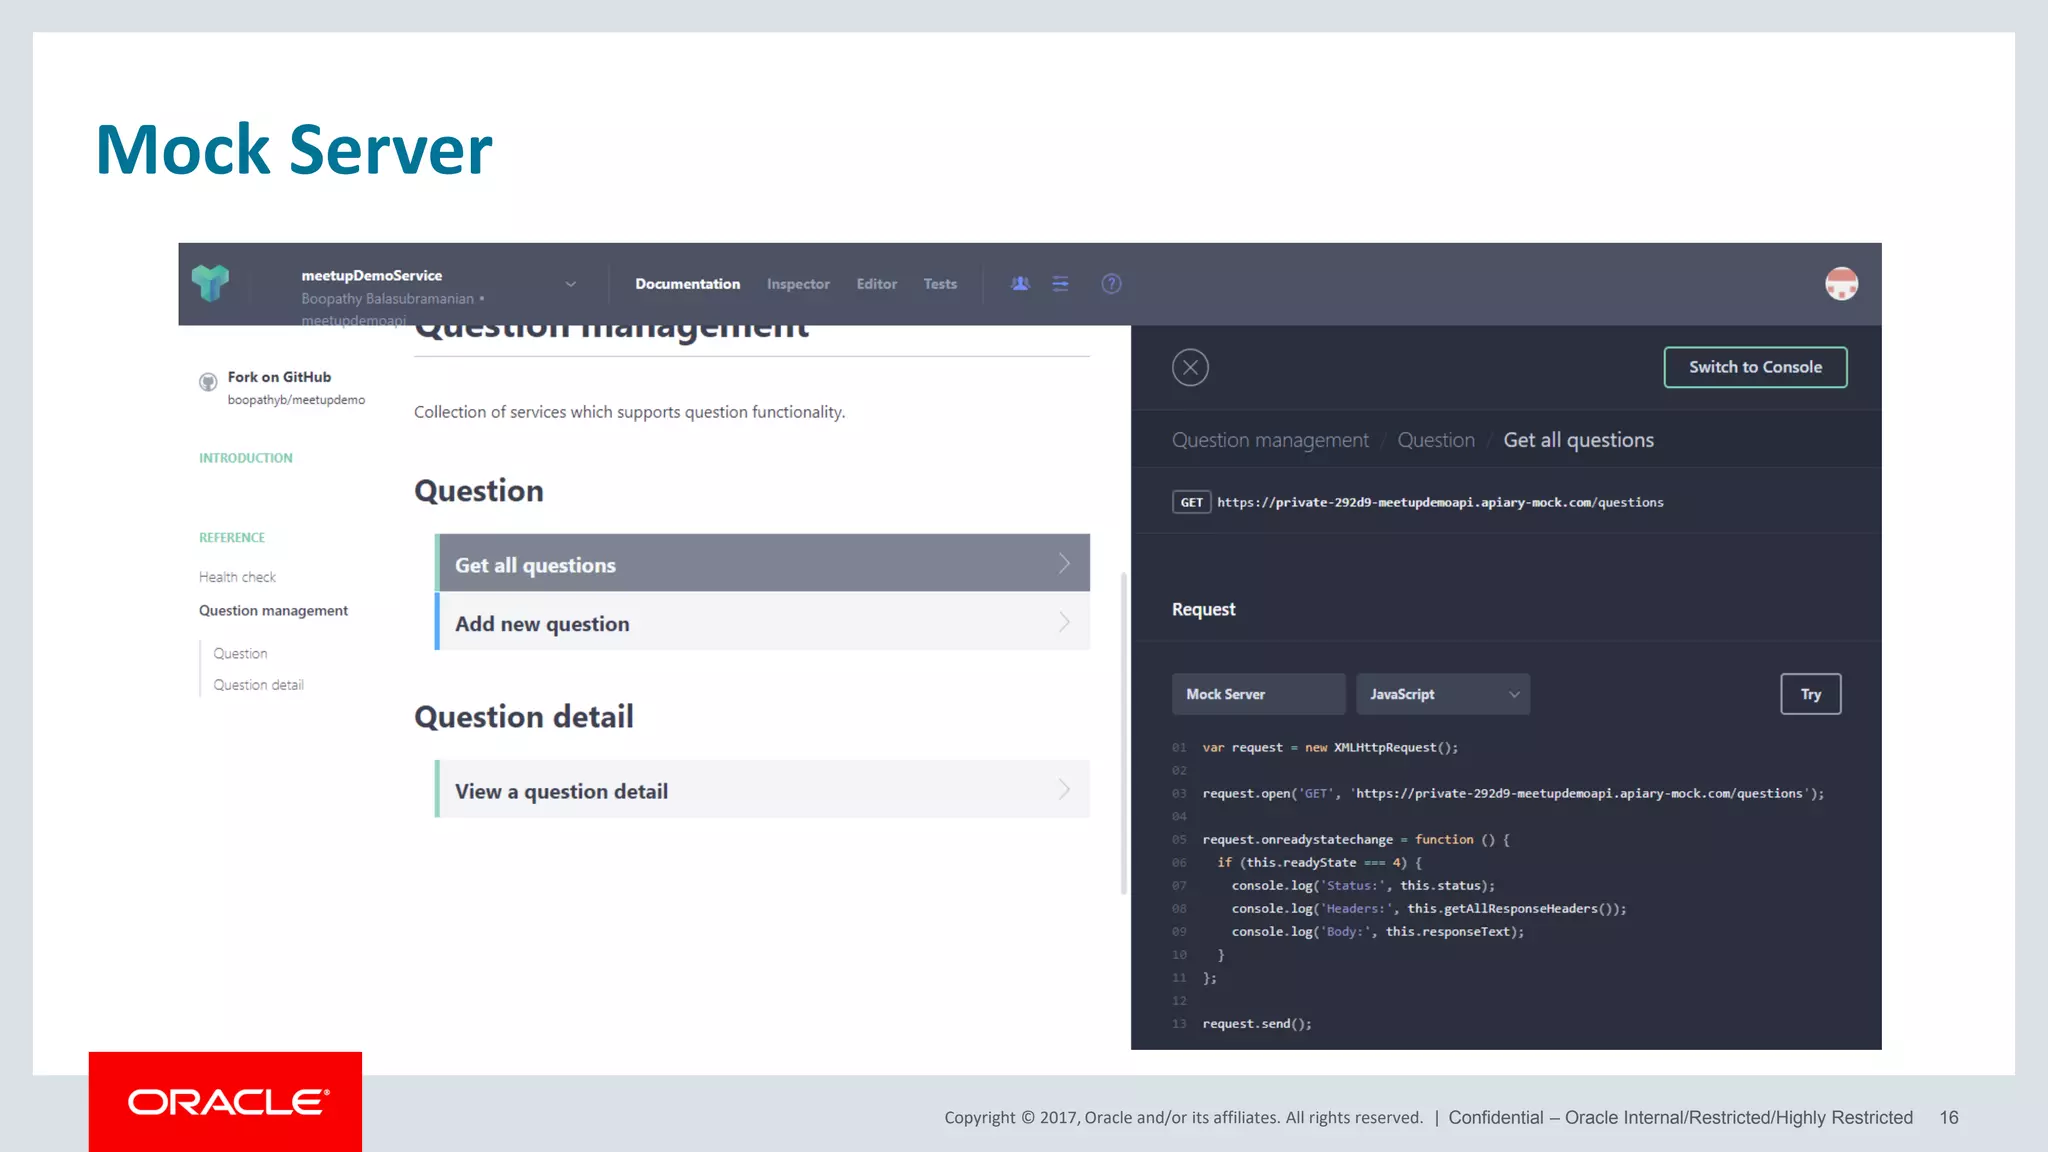Viewport: 2048px width, 1152px height.
Task: Expand the Add new question row
Action: [x=762, y=623]
